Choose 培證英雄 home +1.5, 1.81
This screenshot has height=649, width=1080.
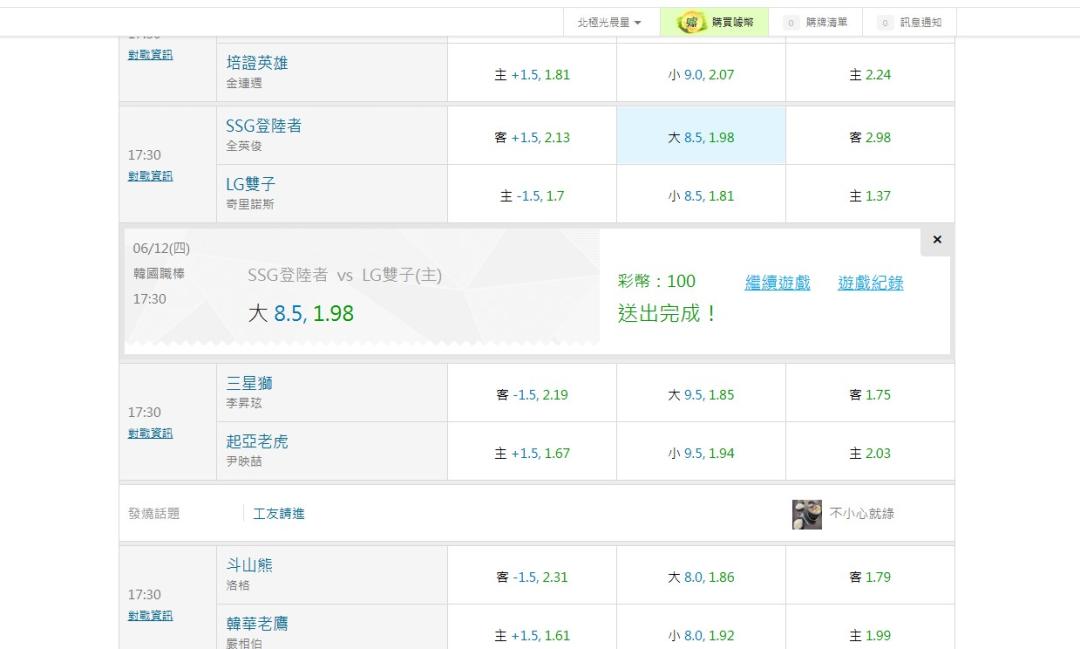click(x=531, y=74)
